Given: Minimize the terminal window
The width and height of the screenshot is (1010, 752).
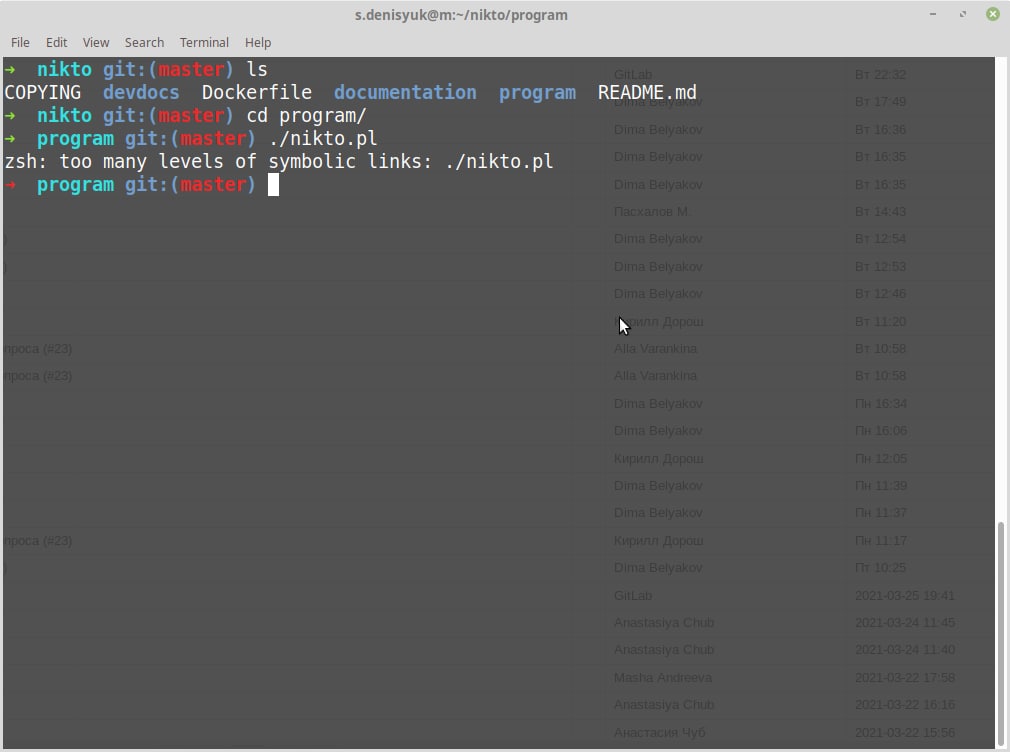Looking at the screenshot, I should (933, 14).
